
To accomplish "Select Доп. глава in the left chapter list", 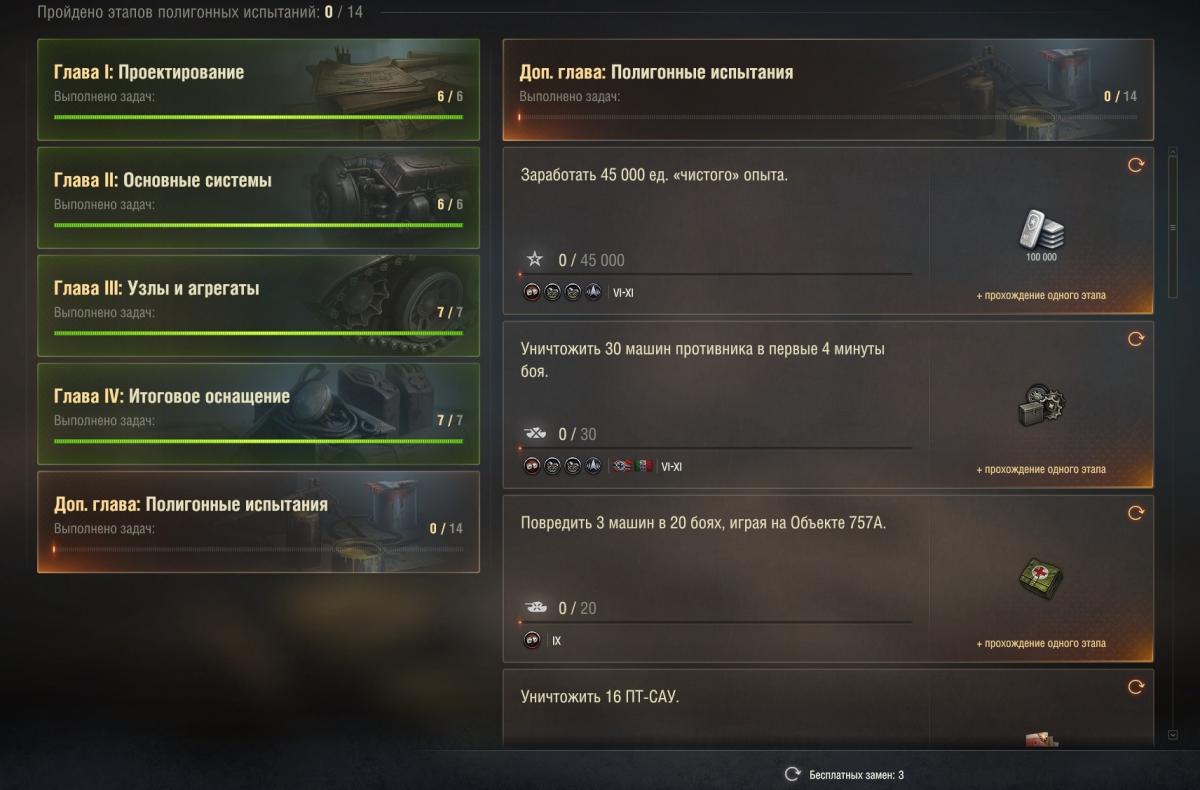I will 258,521.
